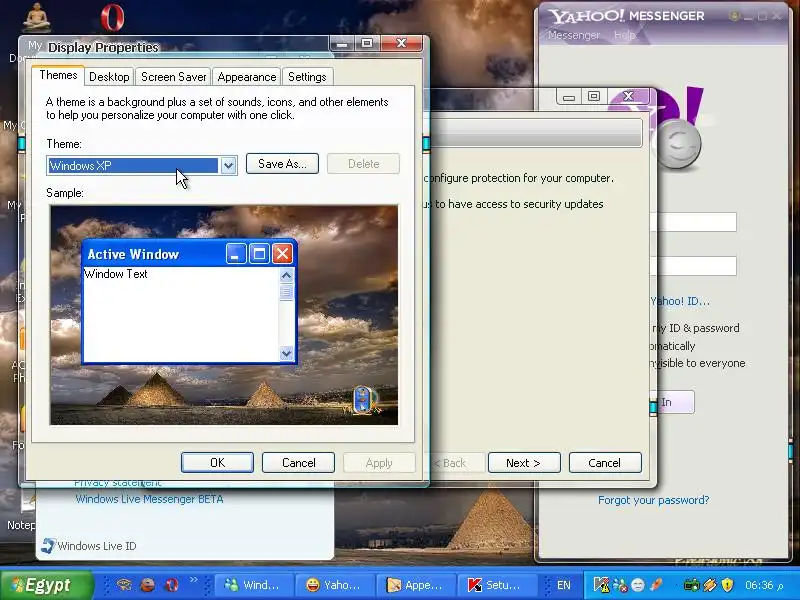The height and width of the screenshot is (600, 800).
Task: Open the Opera desktop icon
Action: [x=112, y=17]
